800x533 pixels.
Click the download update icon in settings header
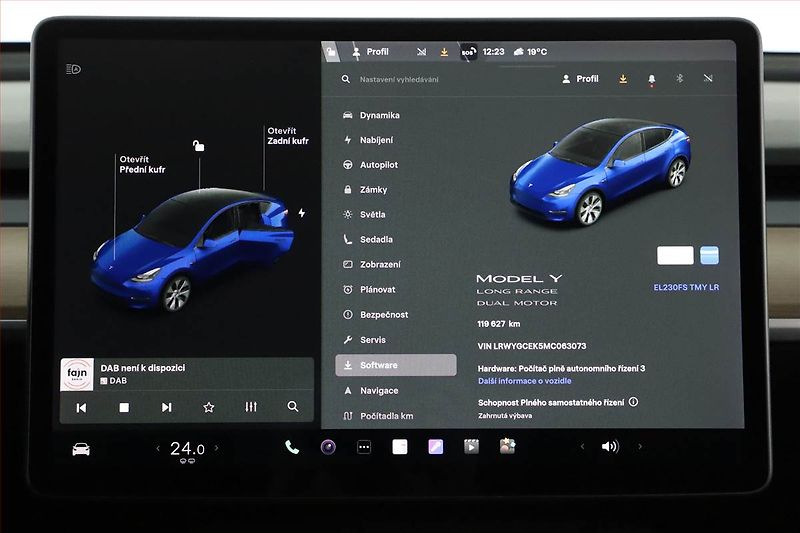[x=623, y=79]
